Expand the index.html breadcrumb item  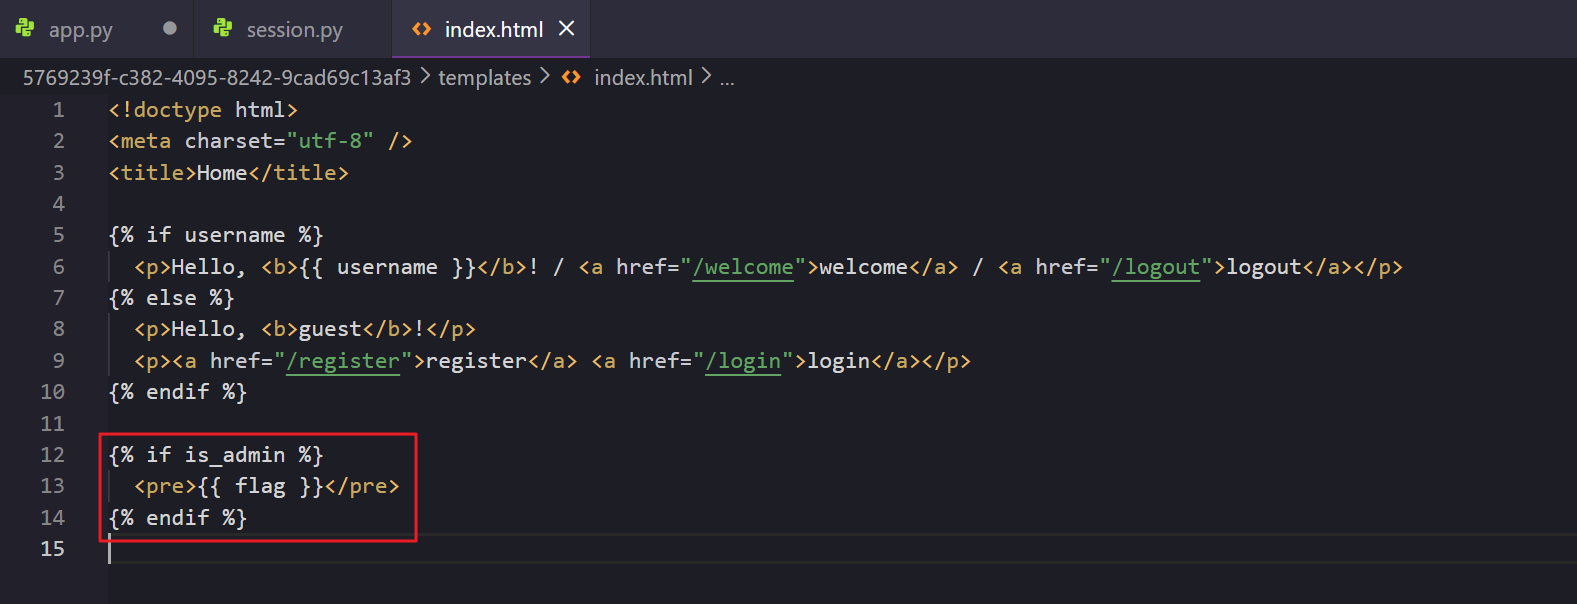(x=643, y=78)
